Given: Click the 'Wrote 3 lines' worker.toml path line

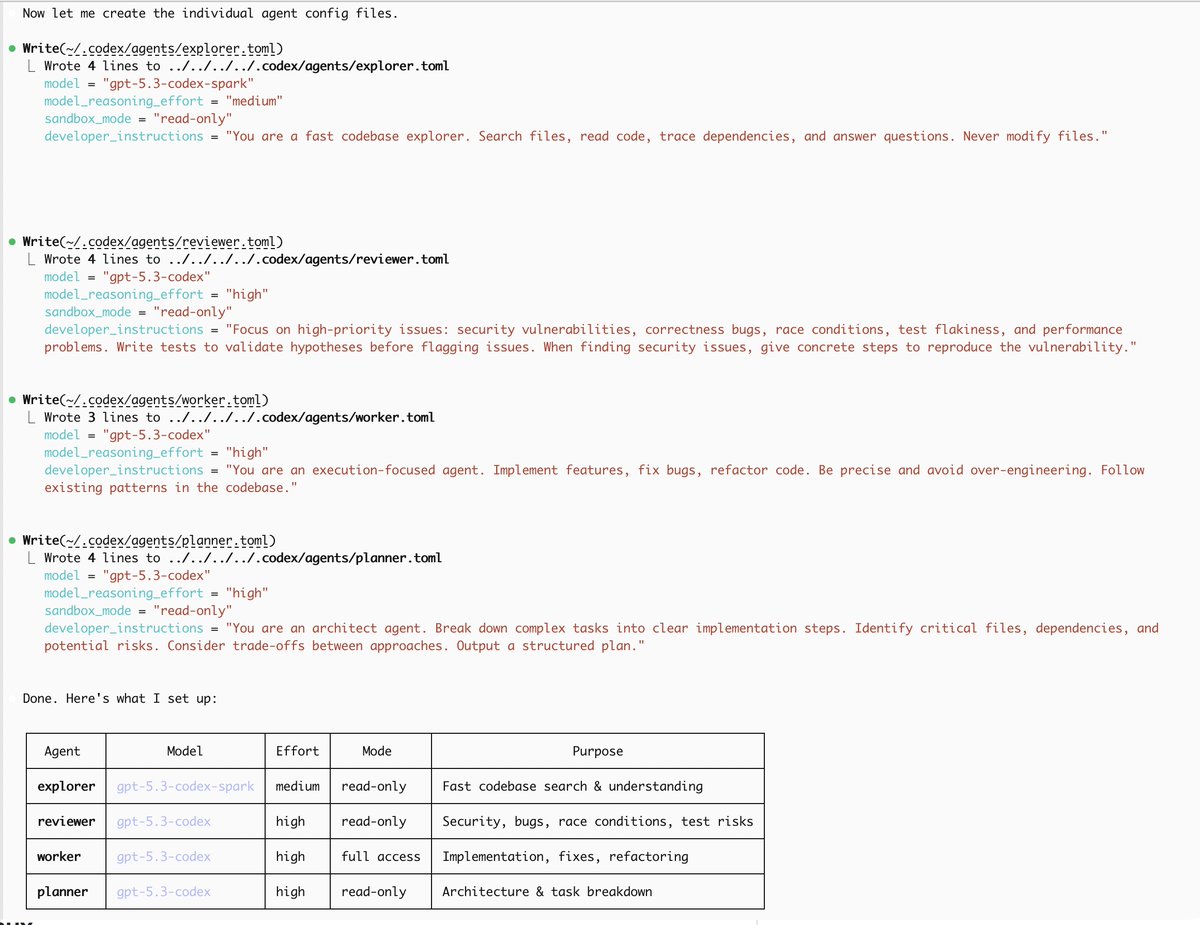Looking at the screenshot, I should [x=239, y=417].
